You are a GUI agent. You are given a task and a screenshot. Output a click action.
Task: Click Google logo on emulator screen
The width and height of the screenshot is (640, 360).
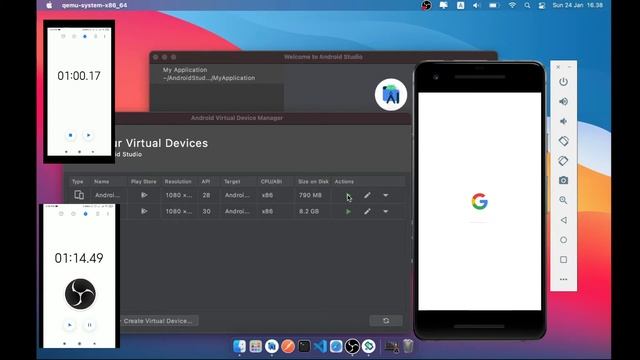pyautogui.click(x=480, y=201)
